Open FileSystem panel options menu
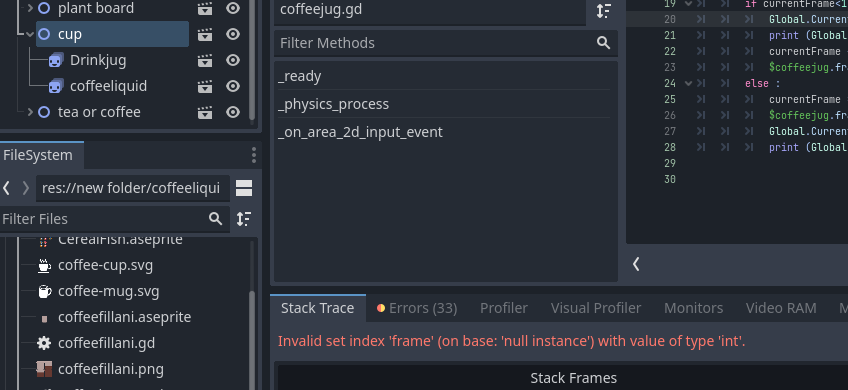848x390 pixels. (254, 155)
